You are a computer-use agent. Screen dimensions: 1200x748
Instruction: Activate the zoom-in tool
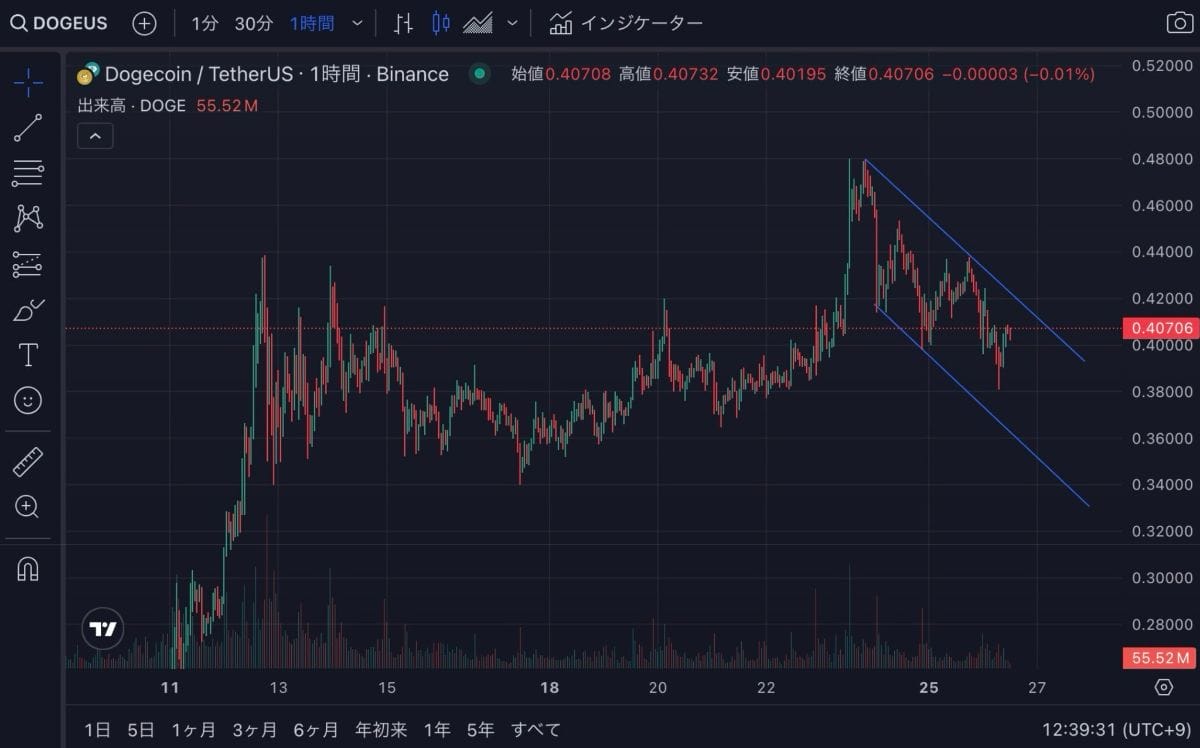click(28, 507)
